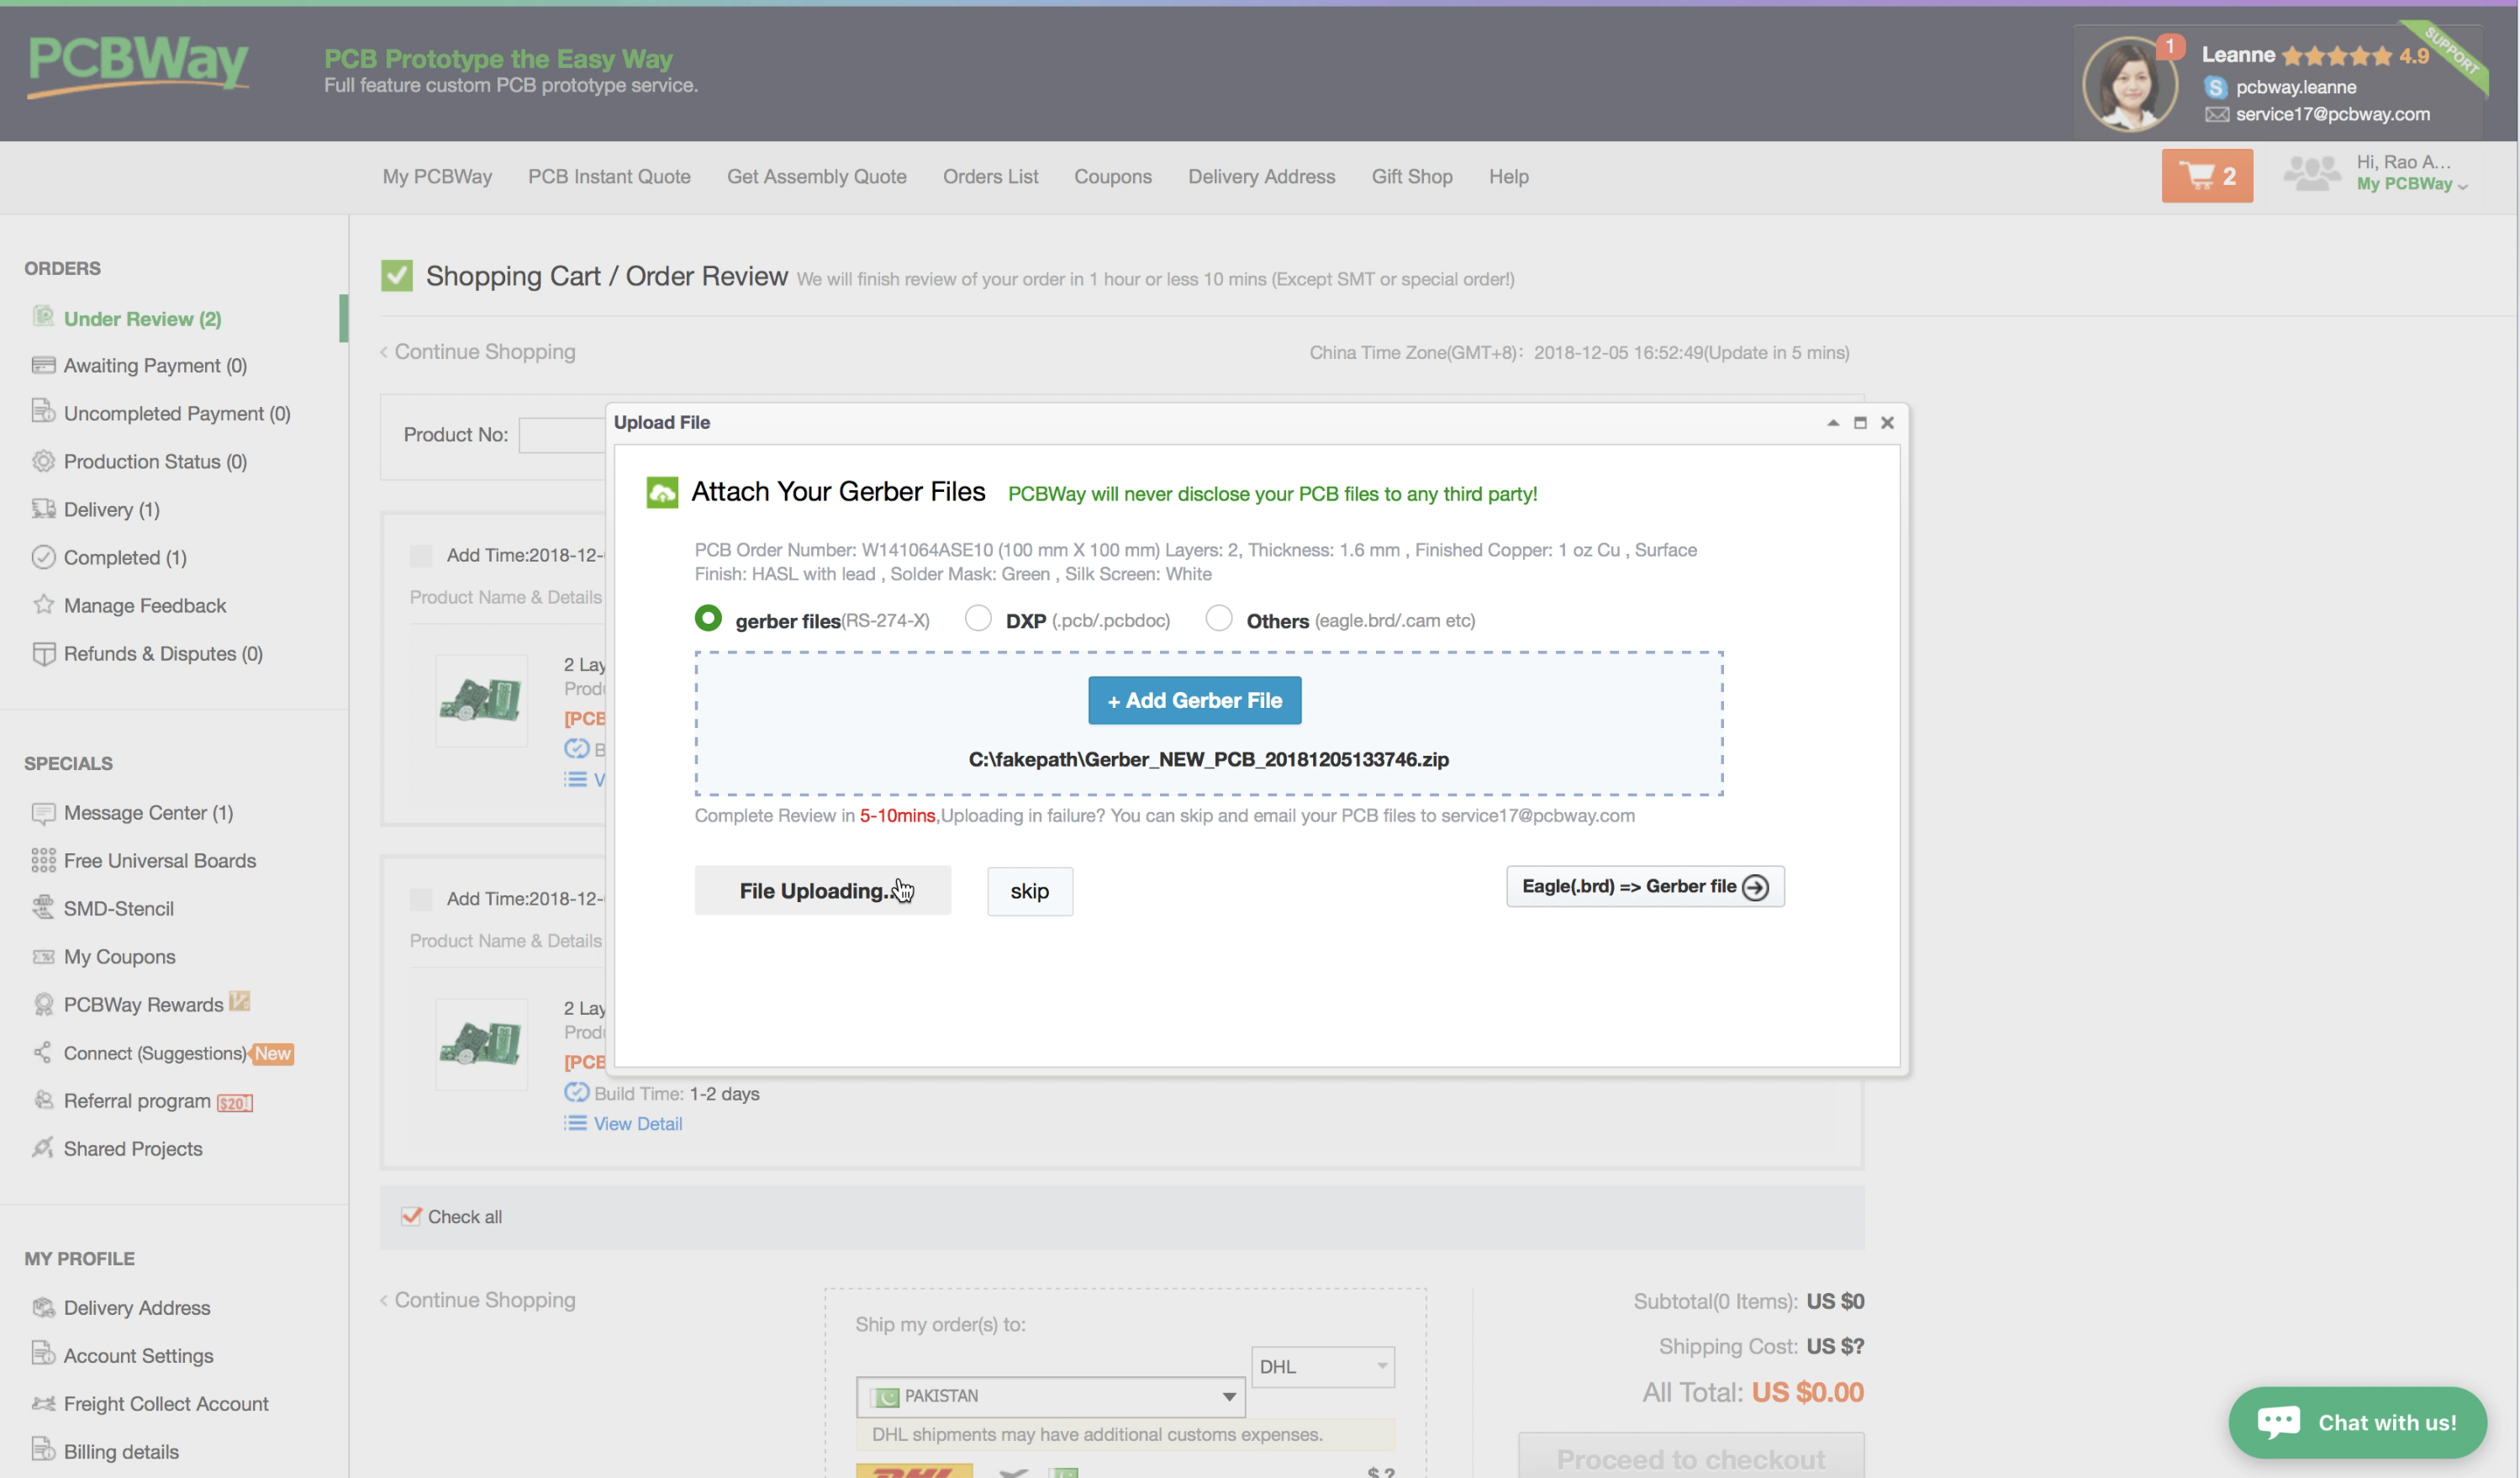Click the Delivery truck icon in sidebar

pos(43,509)
